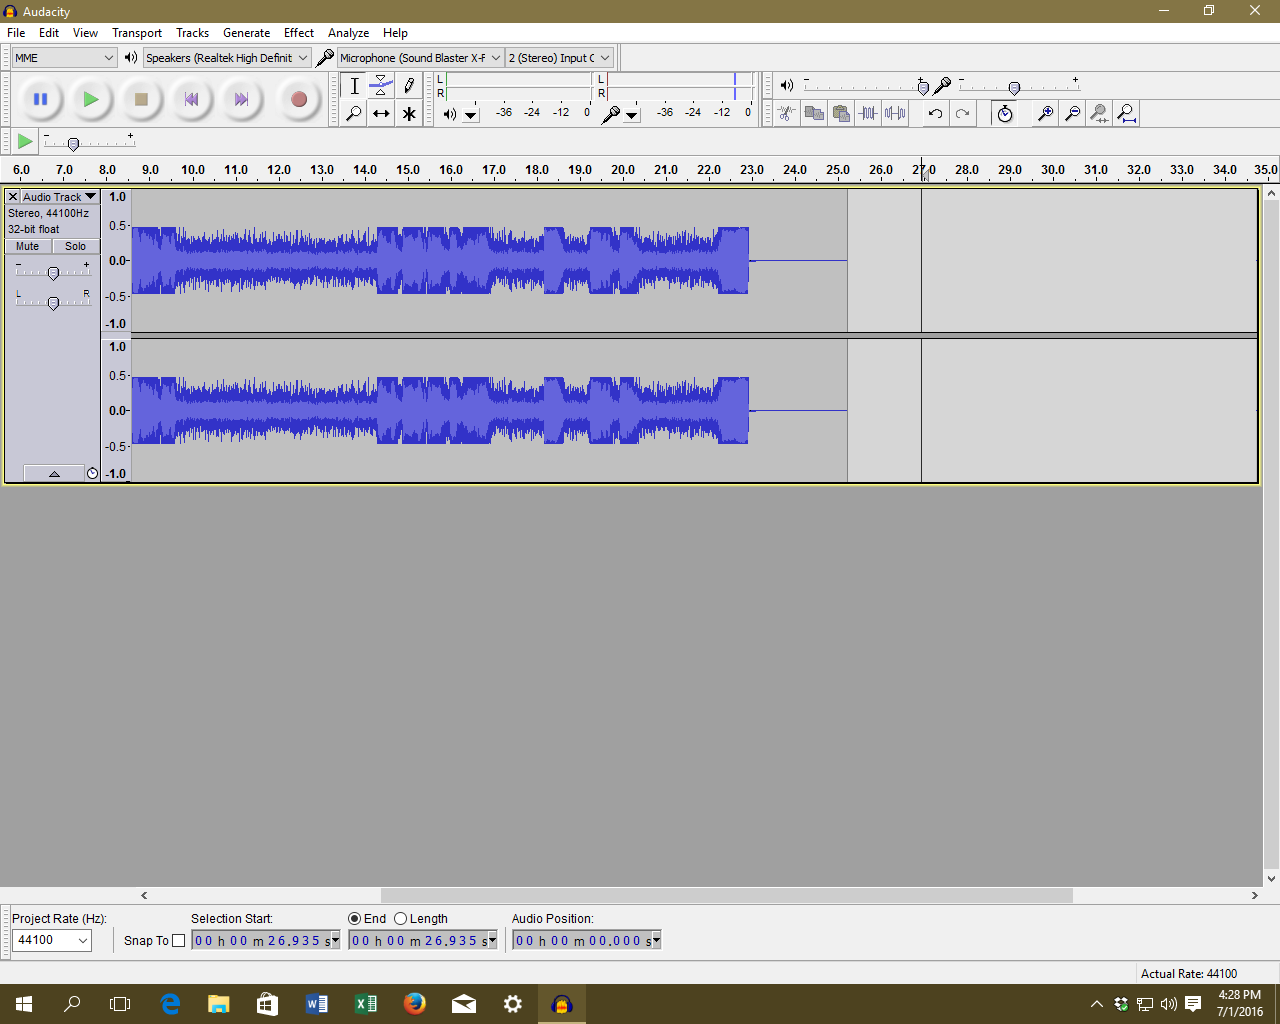Toggle the Snap To checkbox

click(x=179, y=940)
